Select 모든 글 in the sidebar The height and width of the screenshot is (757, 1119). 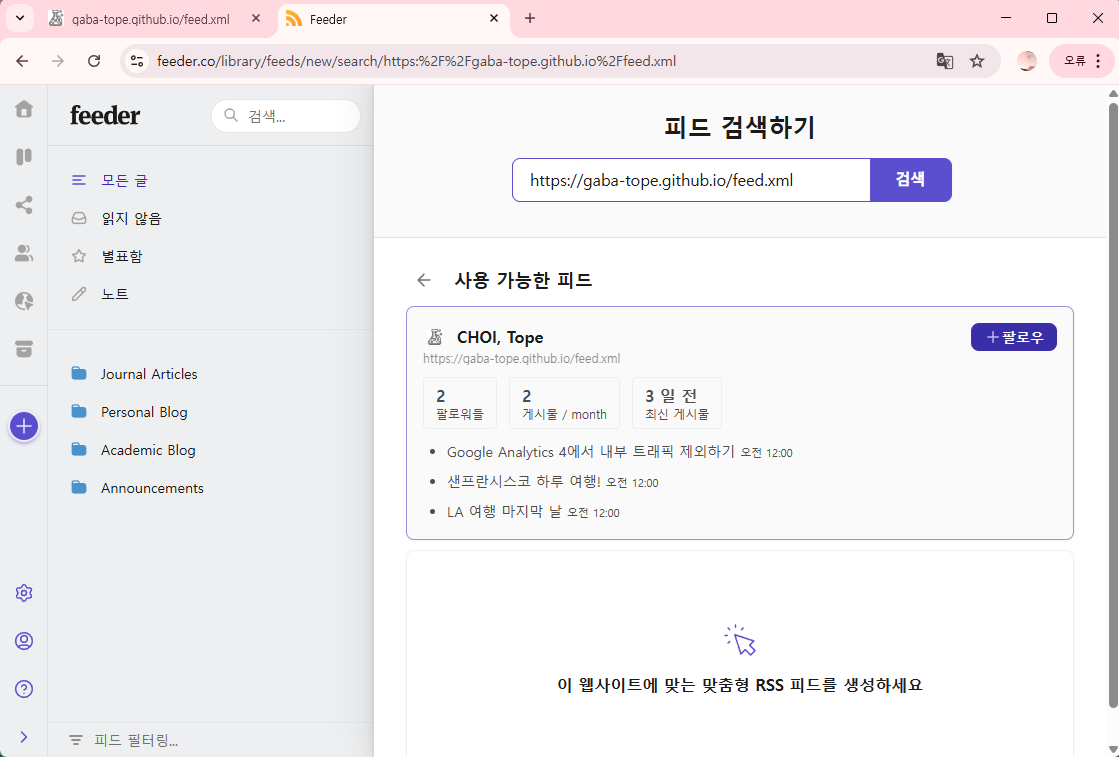[124, 181]
